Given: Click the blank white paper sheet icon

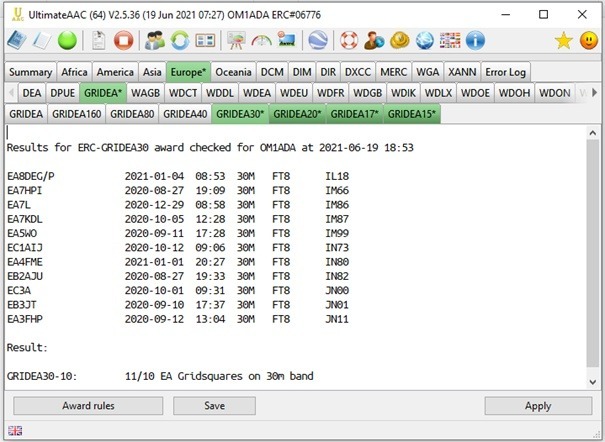Looking at the screenshot, I should (41, 40).
